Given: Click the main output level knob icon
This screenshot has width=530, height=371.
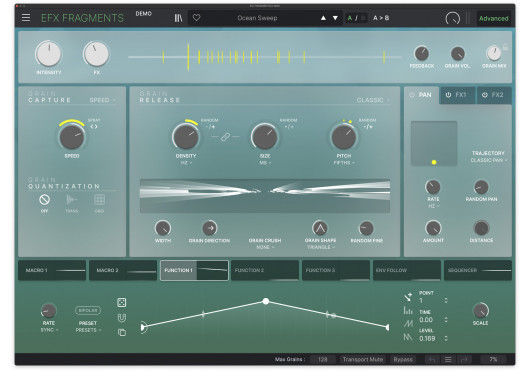Looking at the screenshot, I should 453,18.
